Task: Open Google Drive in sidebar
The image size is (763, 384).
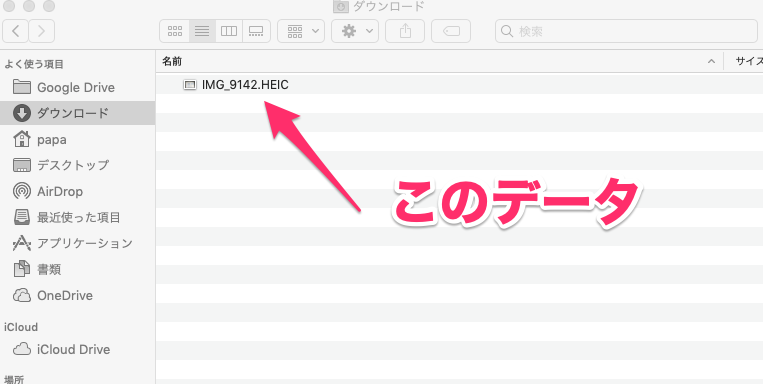Action: [78, 88]
